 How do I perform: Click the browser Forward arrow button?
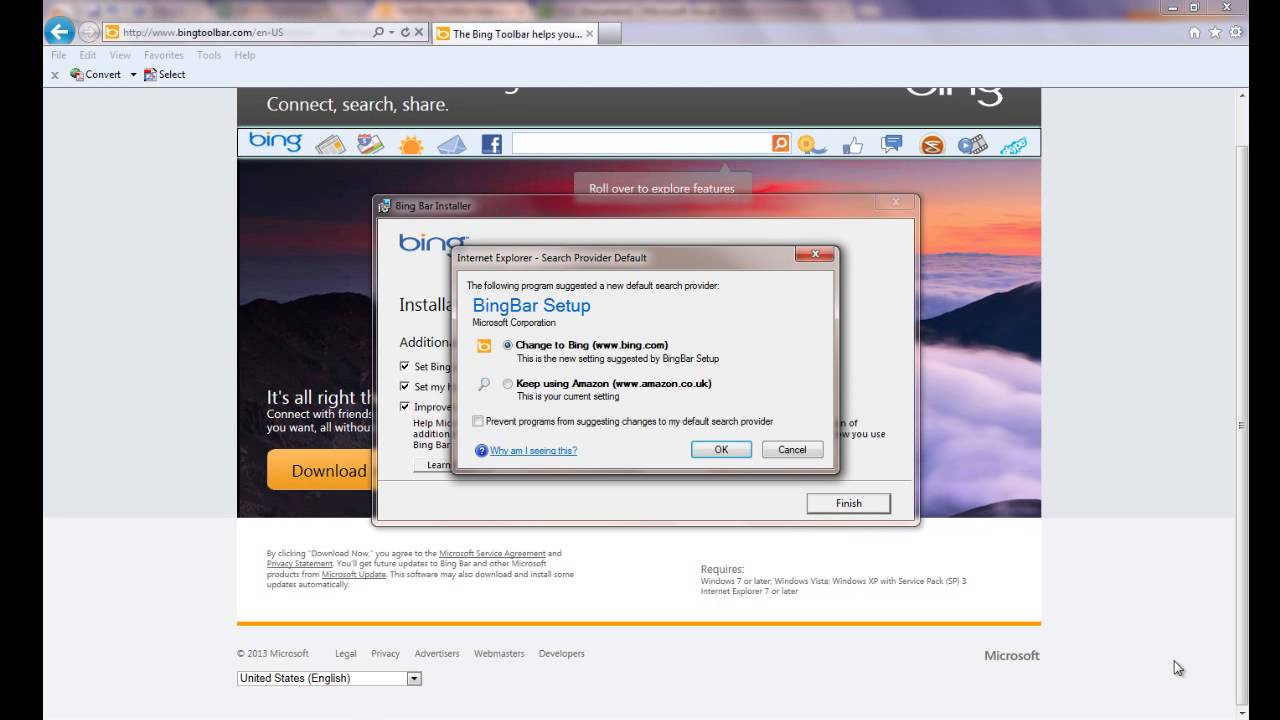click(x=88, y=32)
